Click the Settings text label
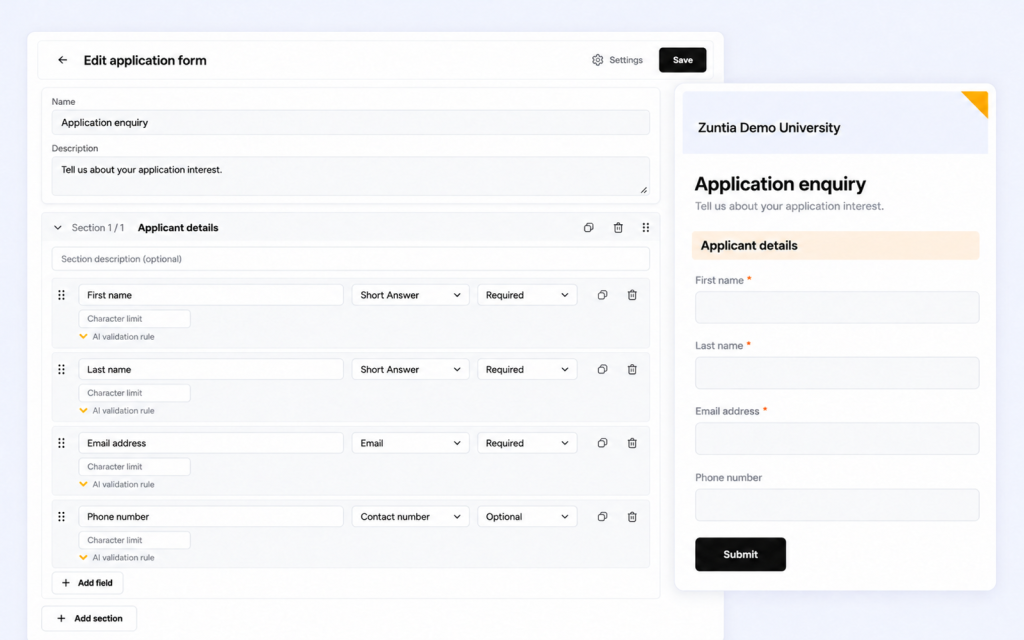 click(626, 60)
